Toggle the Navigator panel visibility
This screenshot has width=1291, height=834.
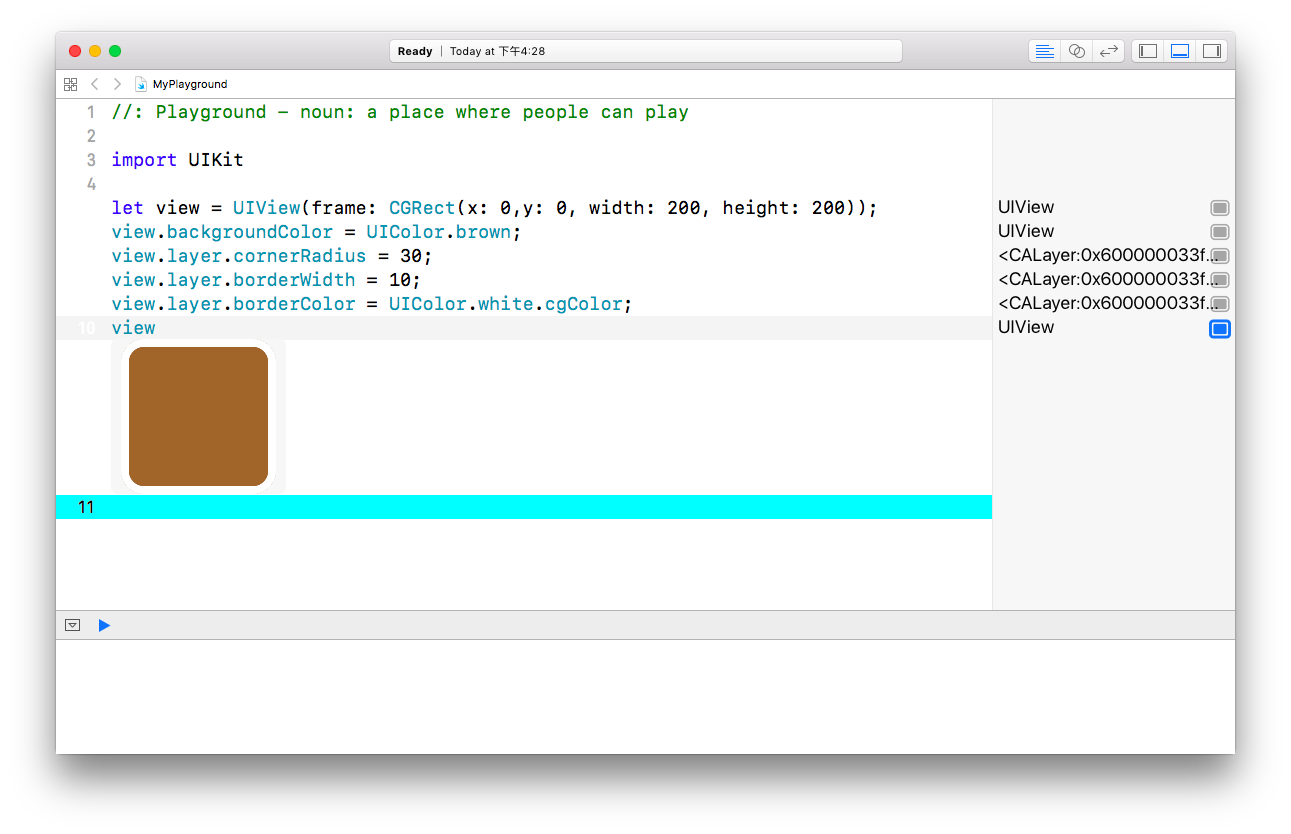(x=1148, y=51)
